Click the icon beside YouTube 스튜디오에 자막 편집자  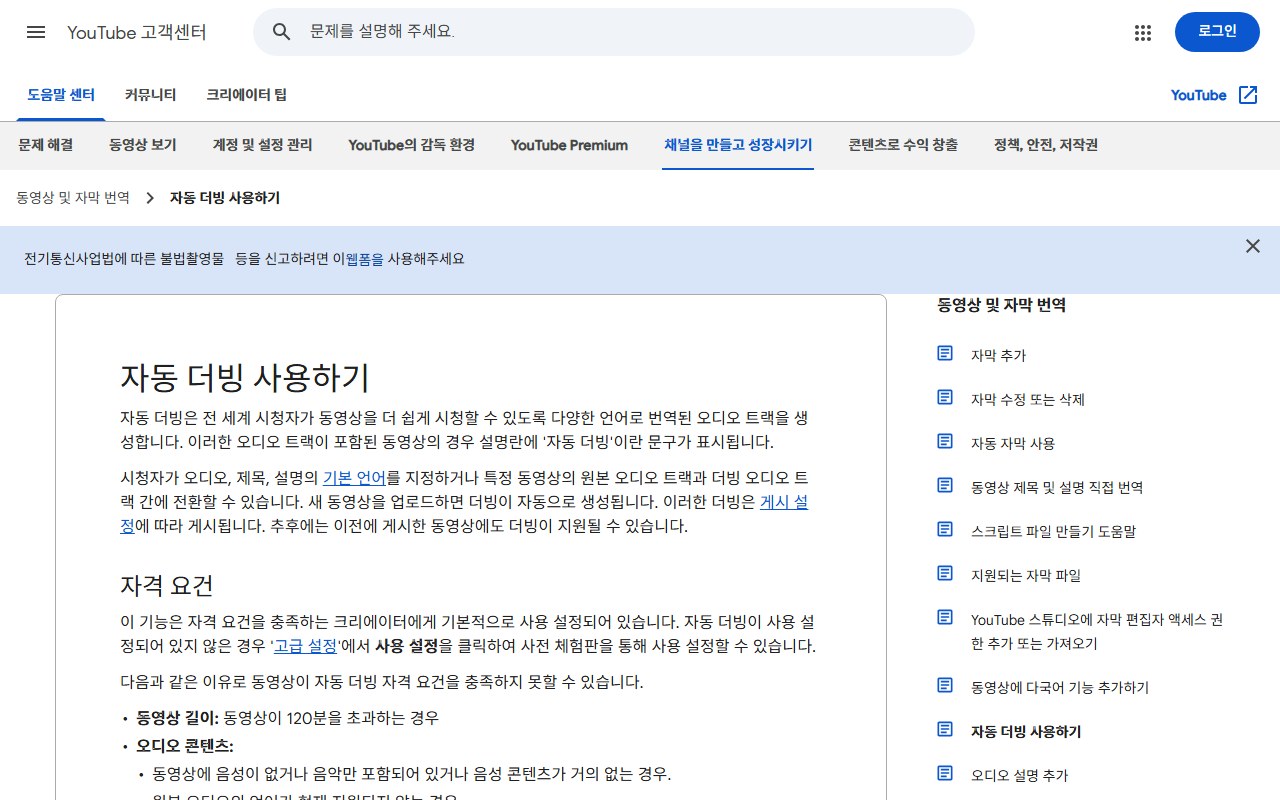click(945, 618)
